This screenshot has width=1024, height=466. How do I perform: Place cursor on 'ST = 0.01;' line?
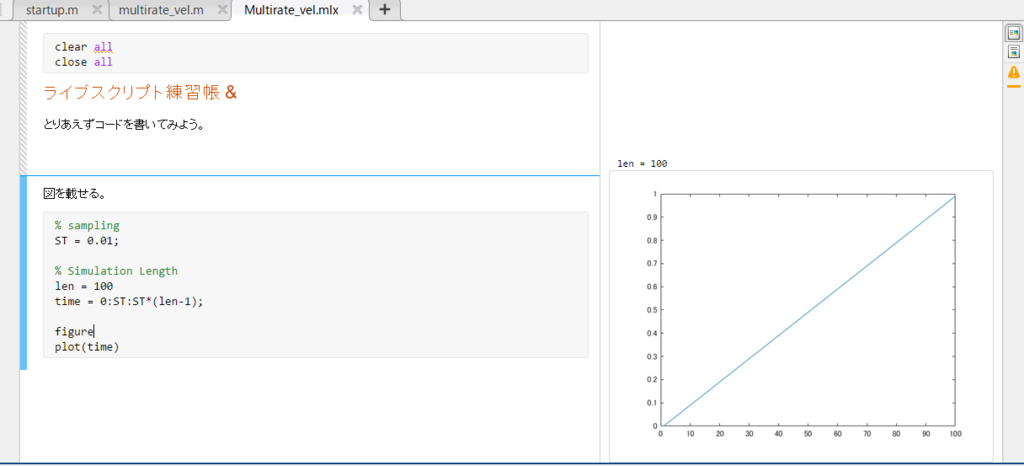(87, 241)
